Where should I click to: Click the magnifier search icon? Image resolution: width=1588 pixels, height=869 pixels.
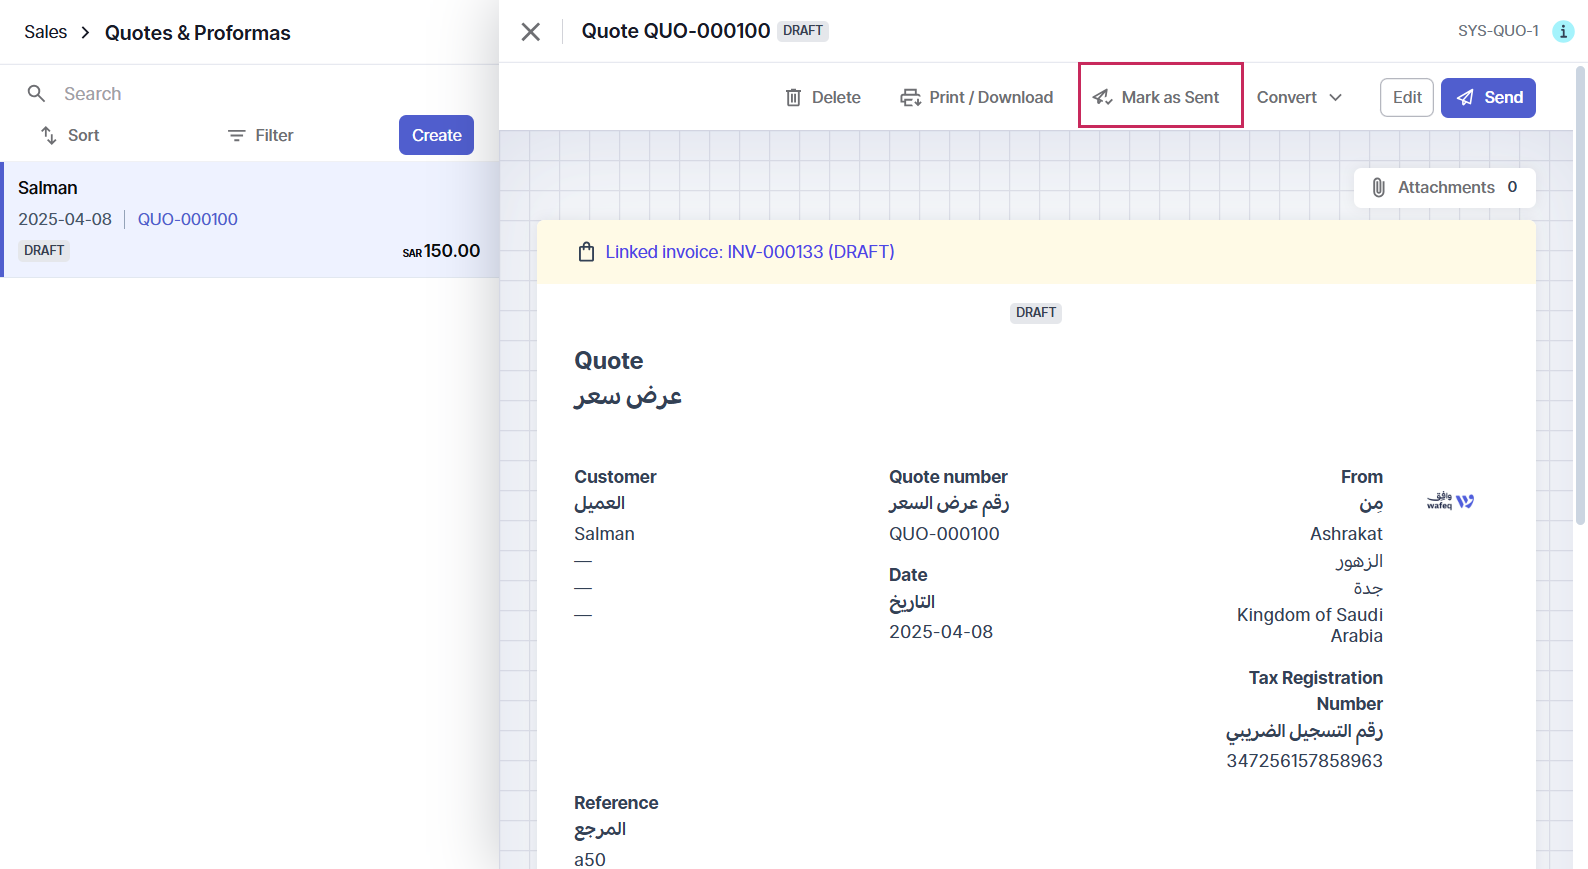click(37, 94)
